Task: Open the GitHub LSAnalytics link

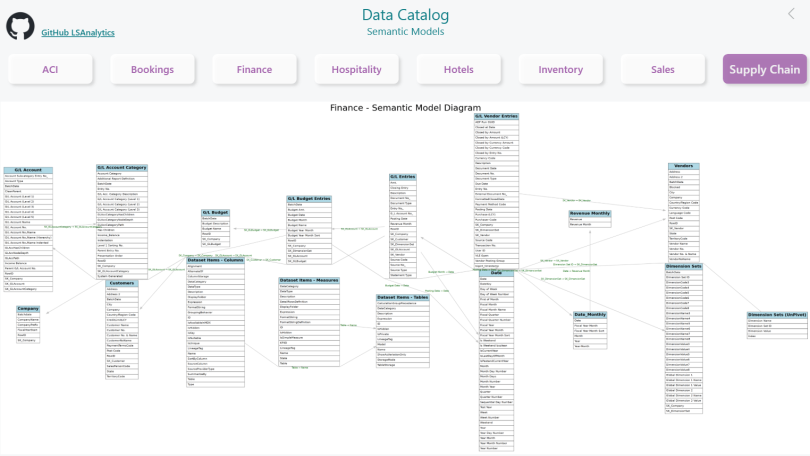Action: pos(78,33)
